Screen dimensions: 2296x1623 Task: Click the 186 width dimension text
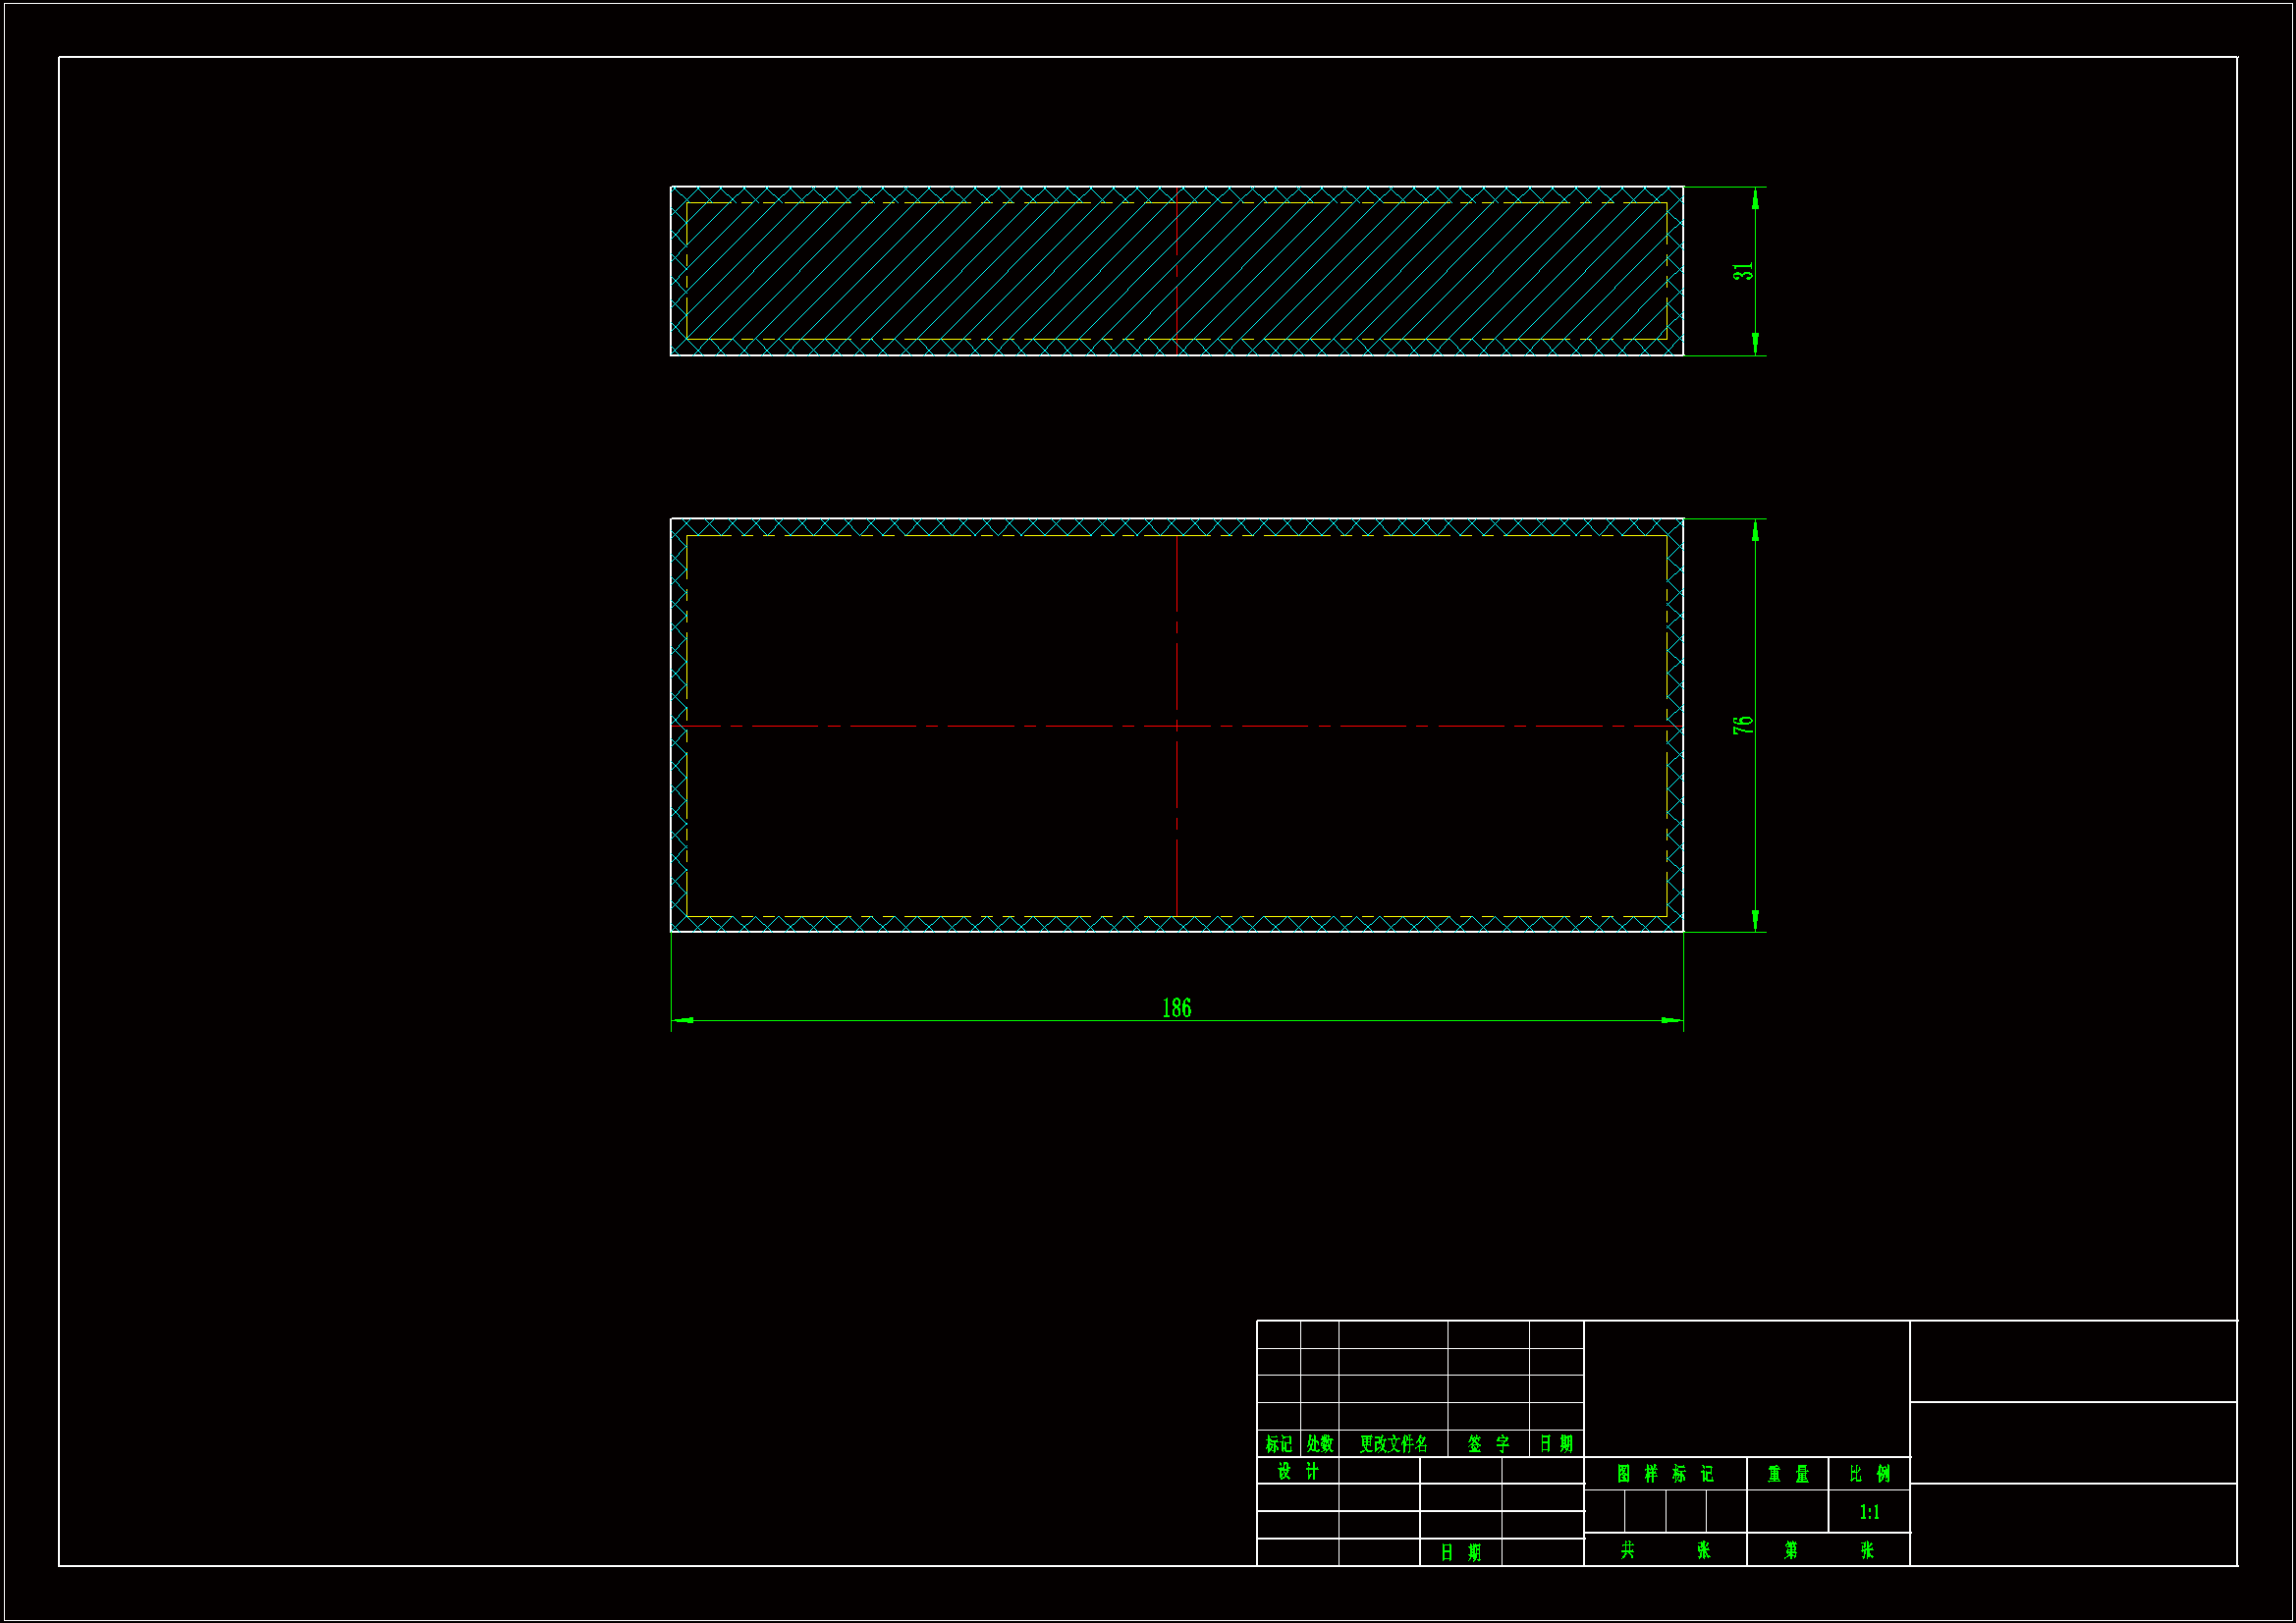[1176, 1007]
